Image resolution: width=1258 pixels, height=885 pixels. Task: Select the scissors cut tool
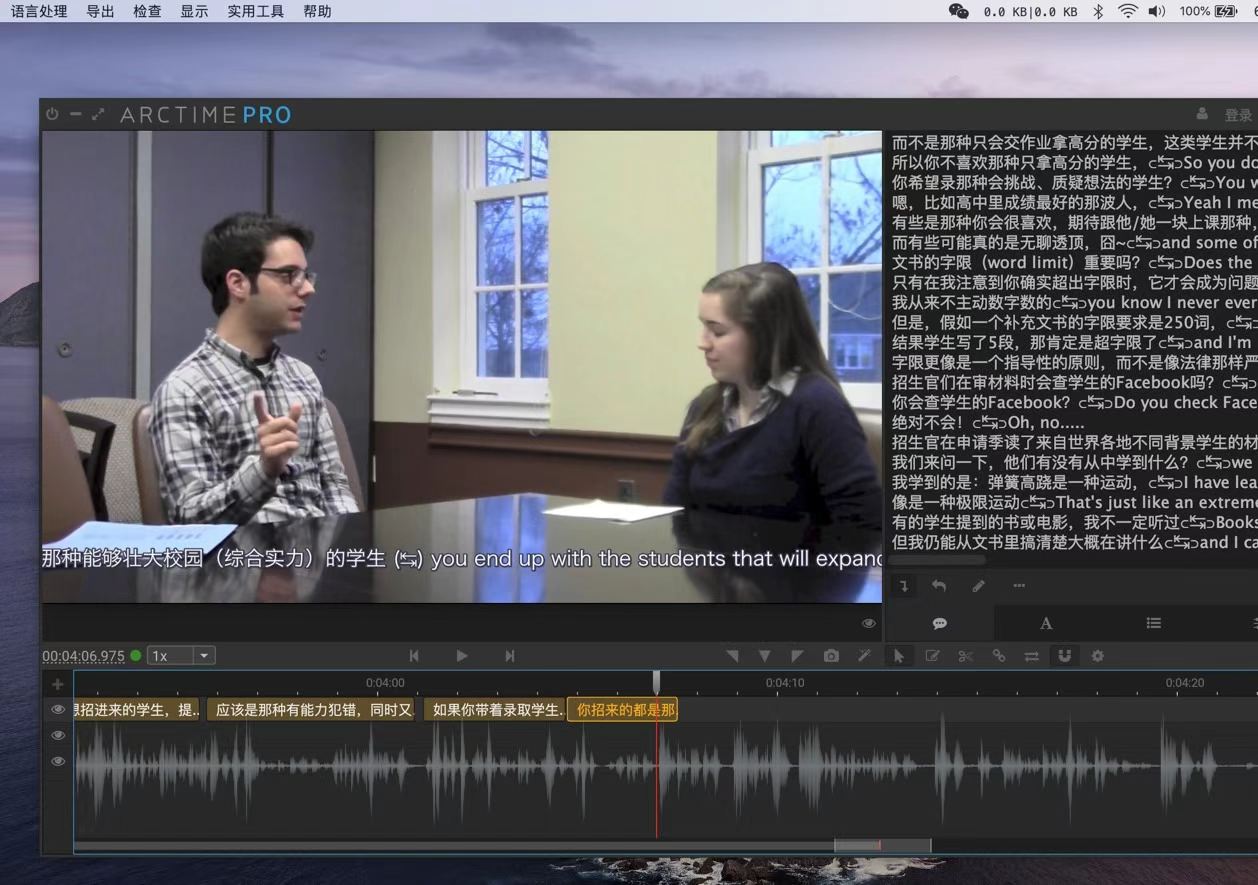(965, 656)
